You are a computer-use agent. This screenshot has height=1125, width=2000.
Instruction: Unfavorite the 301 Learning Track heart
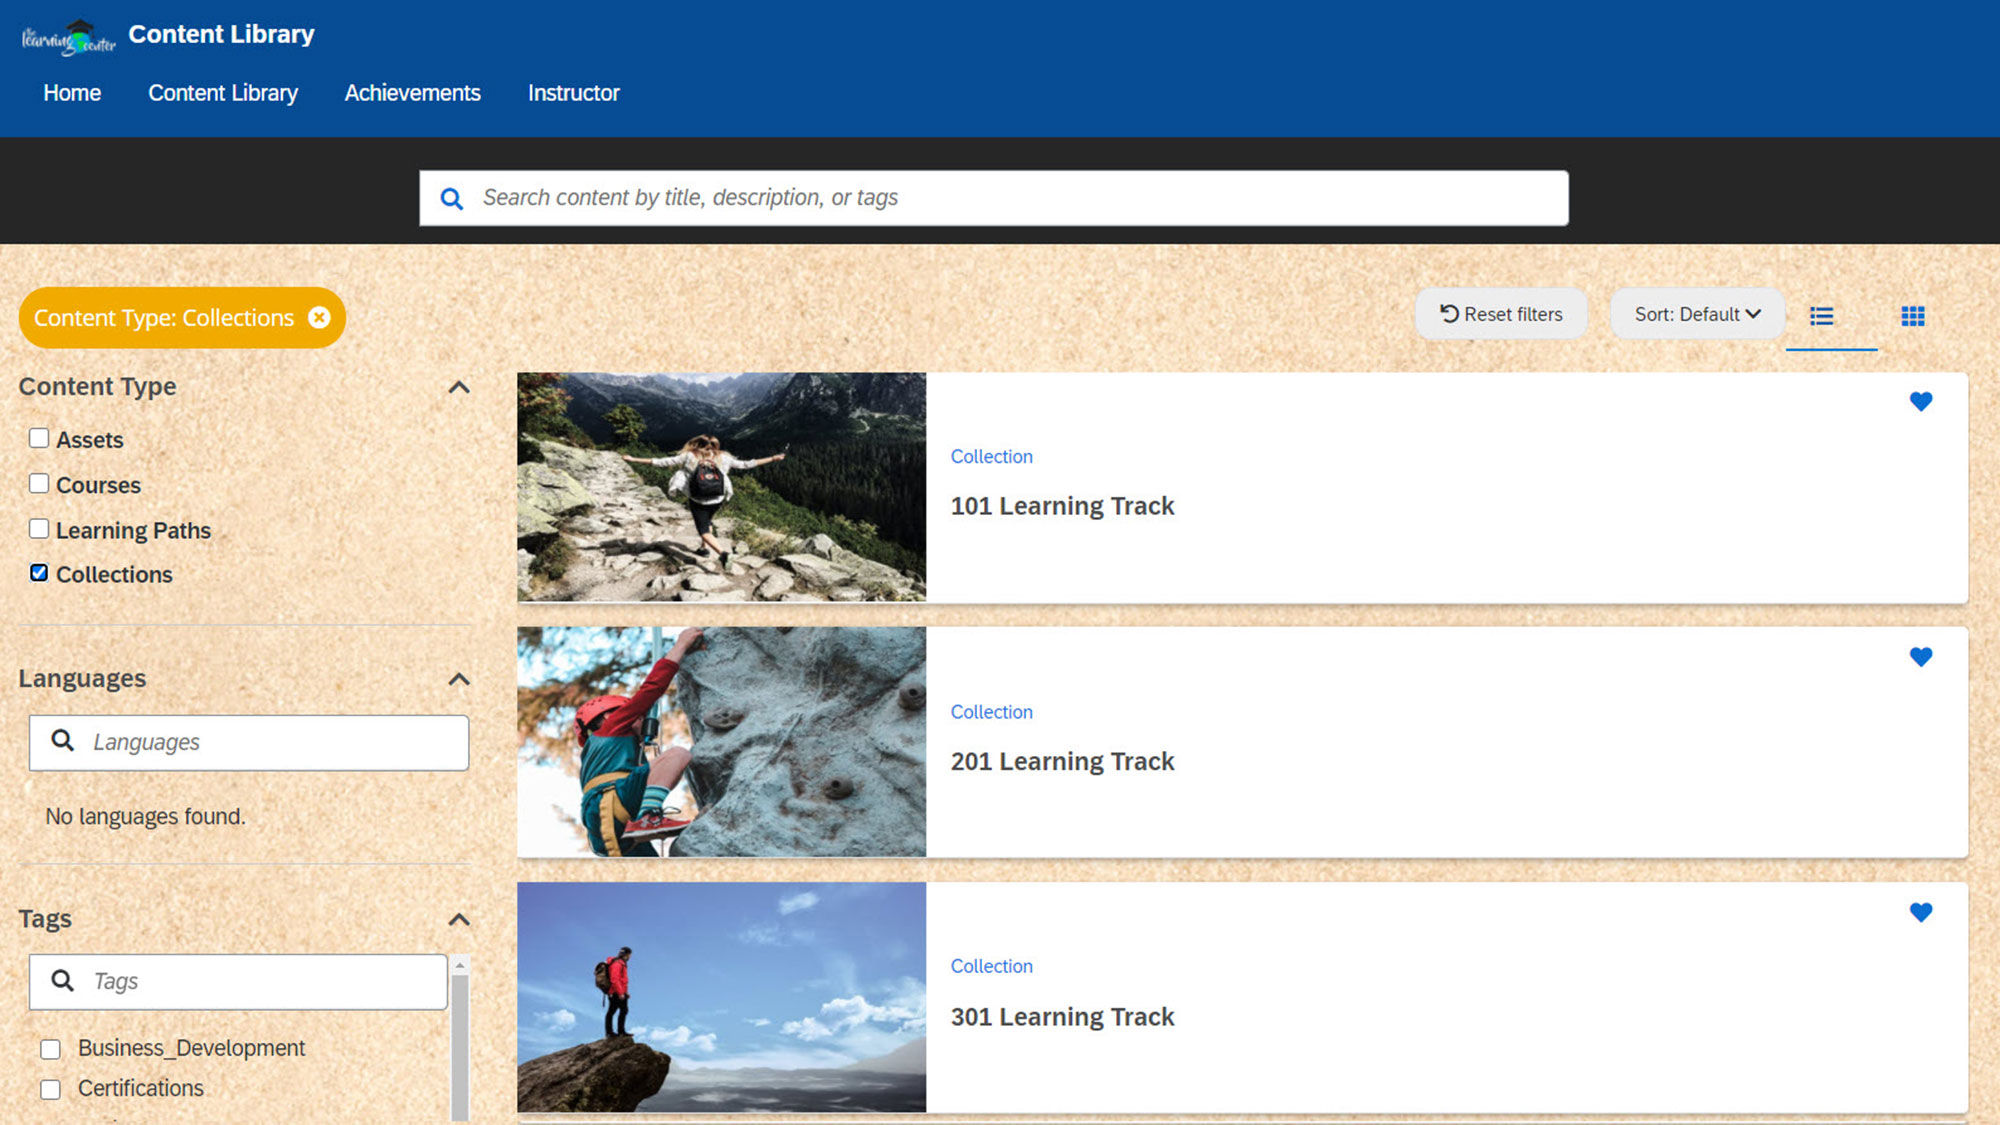1921,912
